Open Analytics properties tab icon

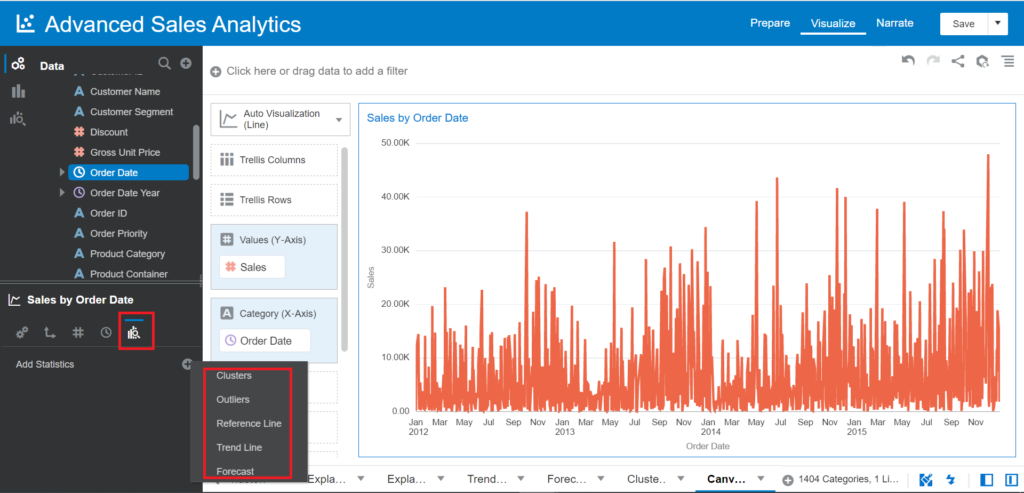pyautogui.click(x=134, y=334)
